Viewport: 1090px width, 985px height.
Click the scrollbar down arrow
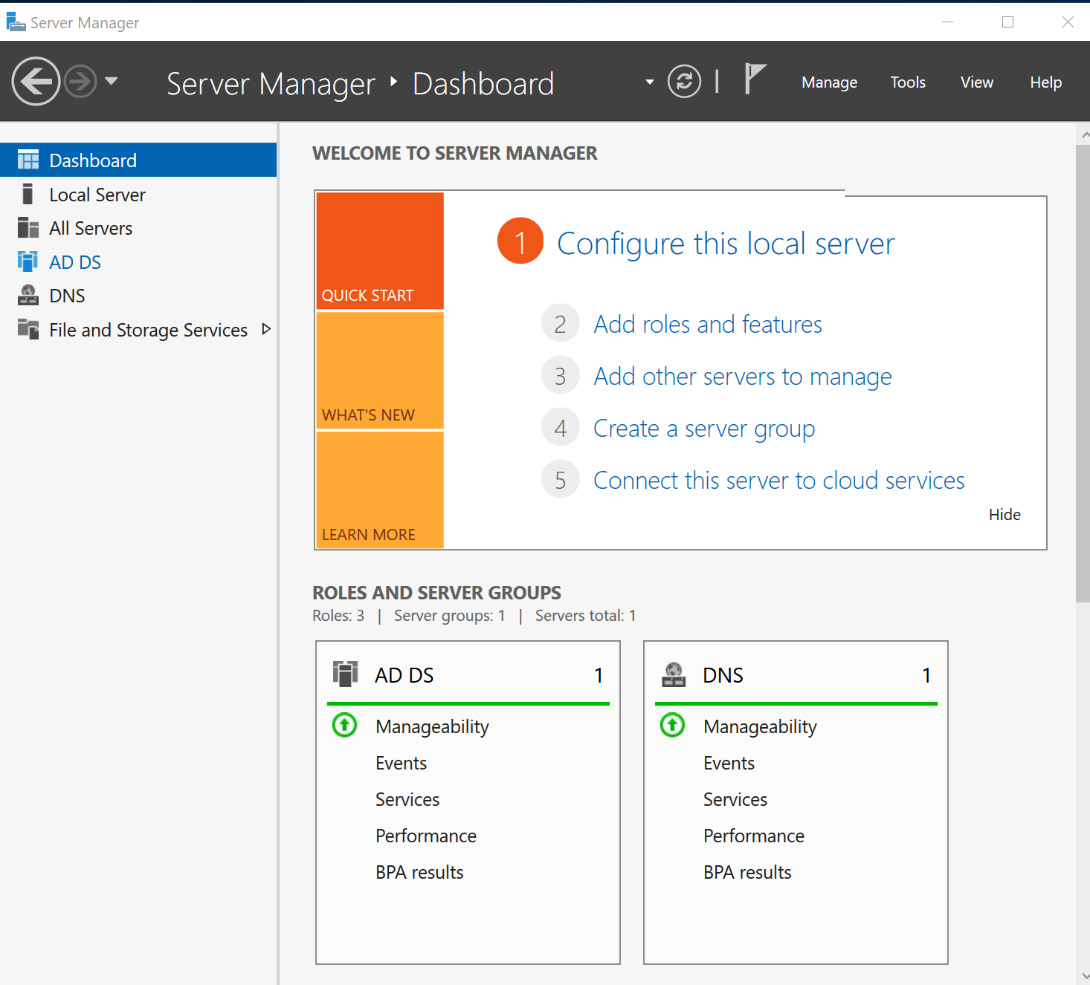1084,975
